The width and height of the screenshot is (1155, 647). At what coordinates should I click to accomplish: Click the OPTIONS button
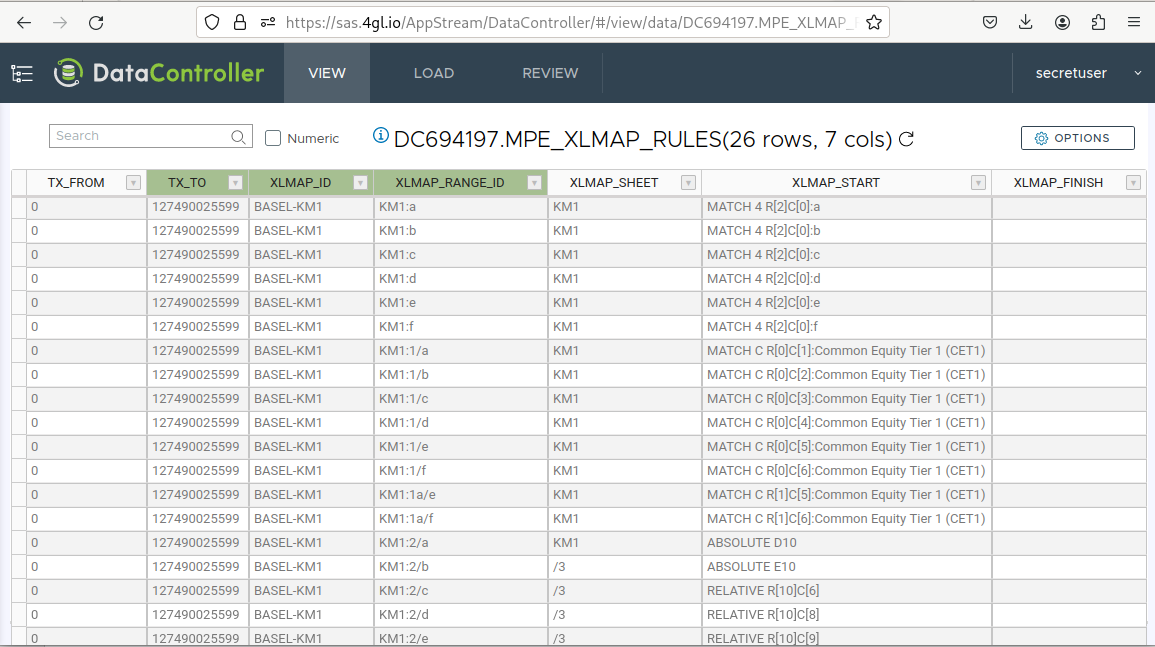1077,138
